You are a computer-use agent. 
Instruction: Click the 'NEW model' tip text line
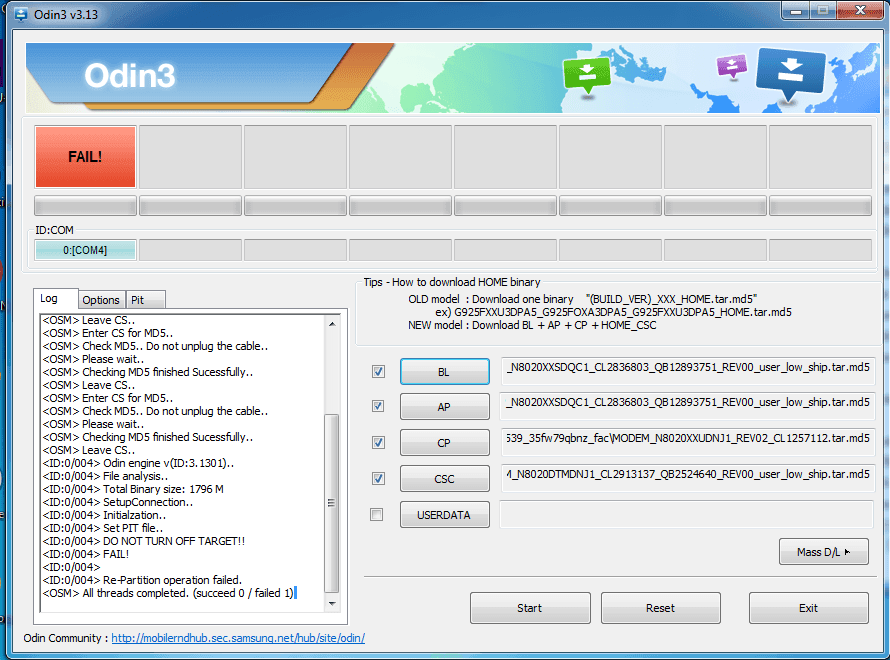532,325
